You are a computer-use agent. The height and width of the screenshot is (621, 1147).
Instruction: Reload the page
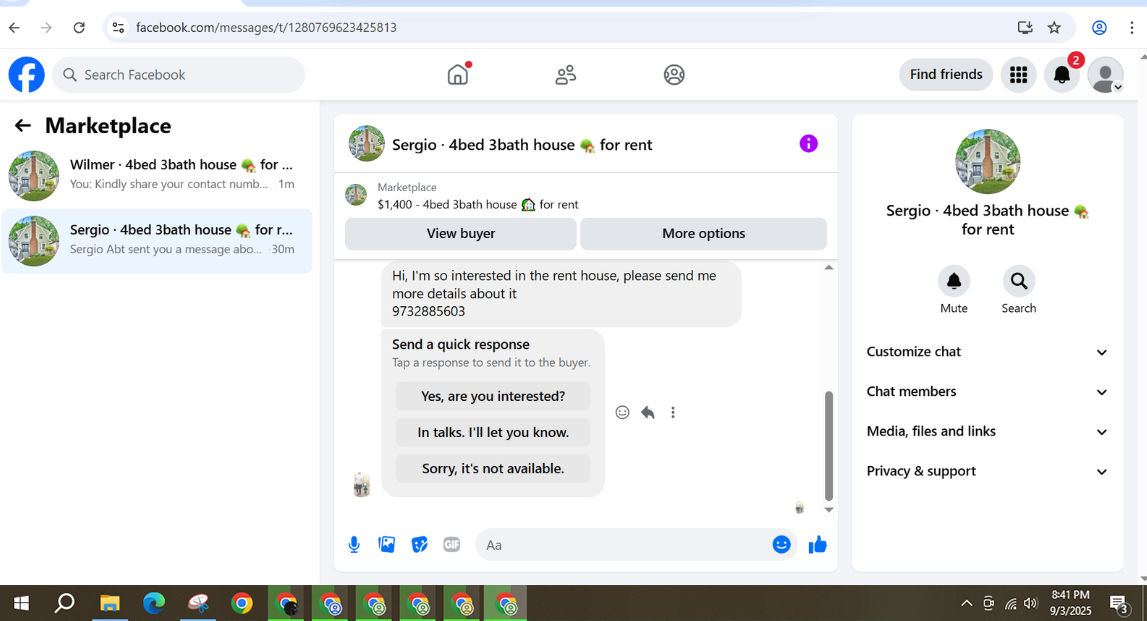click(79, 28)
